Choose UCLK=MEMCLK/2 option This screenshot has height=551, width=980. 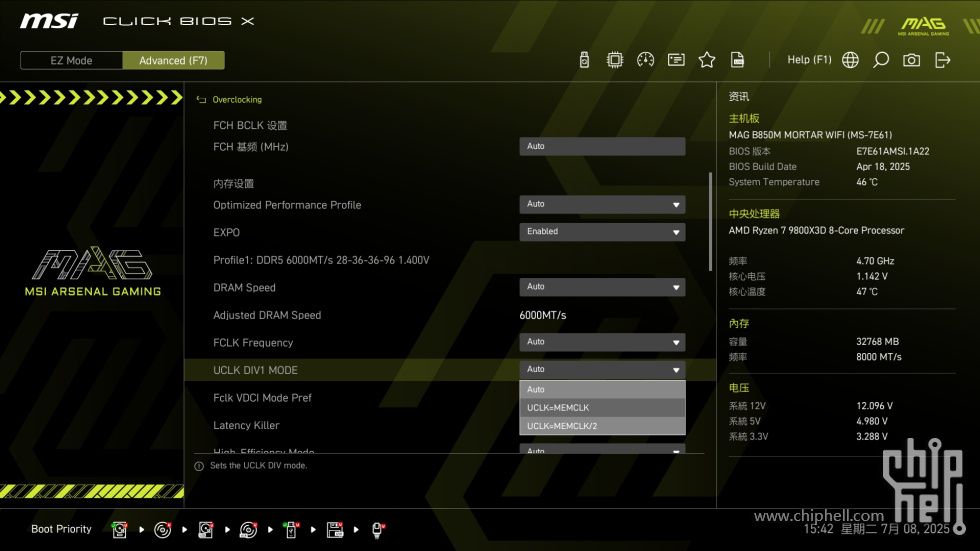coord(602,425)
